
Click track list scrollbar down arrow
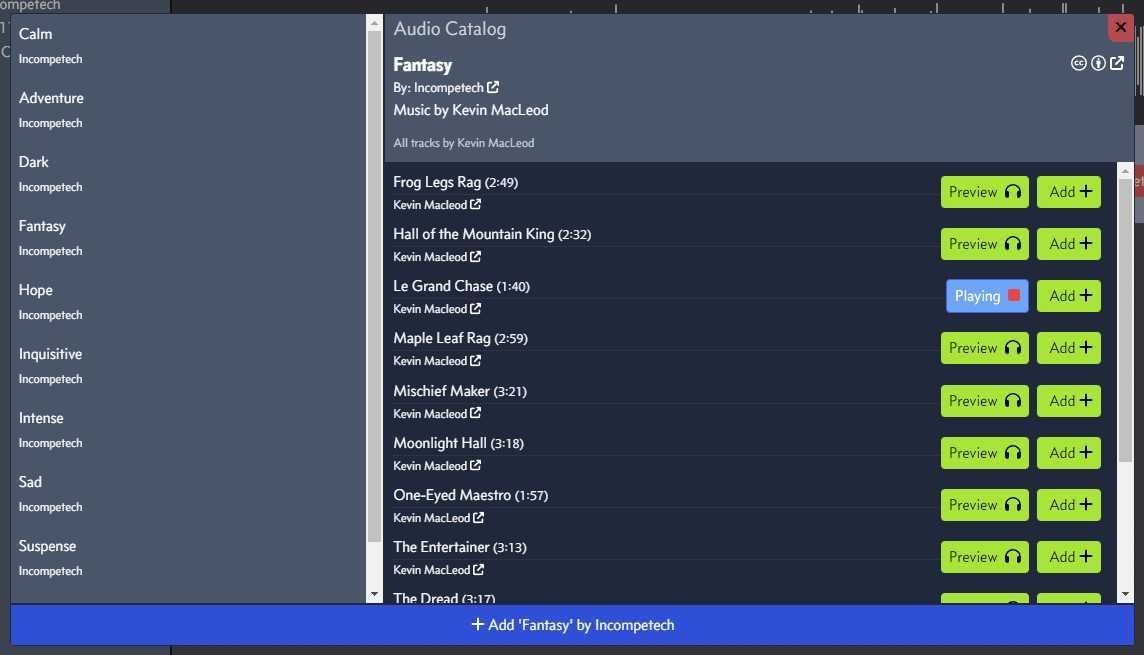click(x=1125, y=594)
